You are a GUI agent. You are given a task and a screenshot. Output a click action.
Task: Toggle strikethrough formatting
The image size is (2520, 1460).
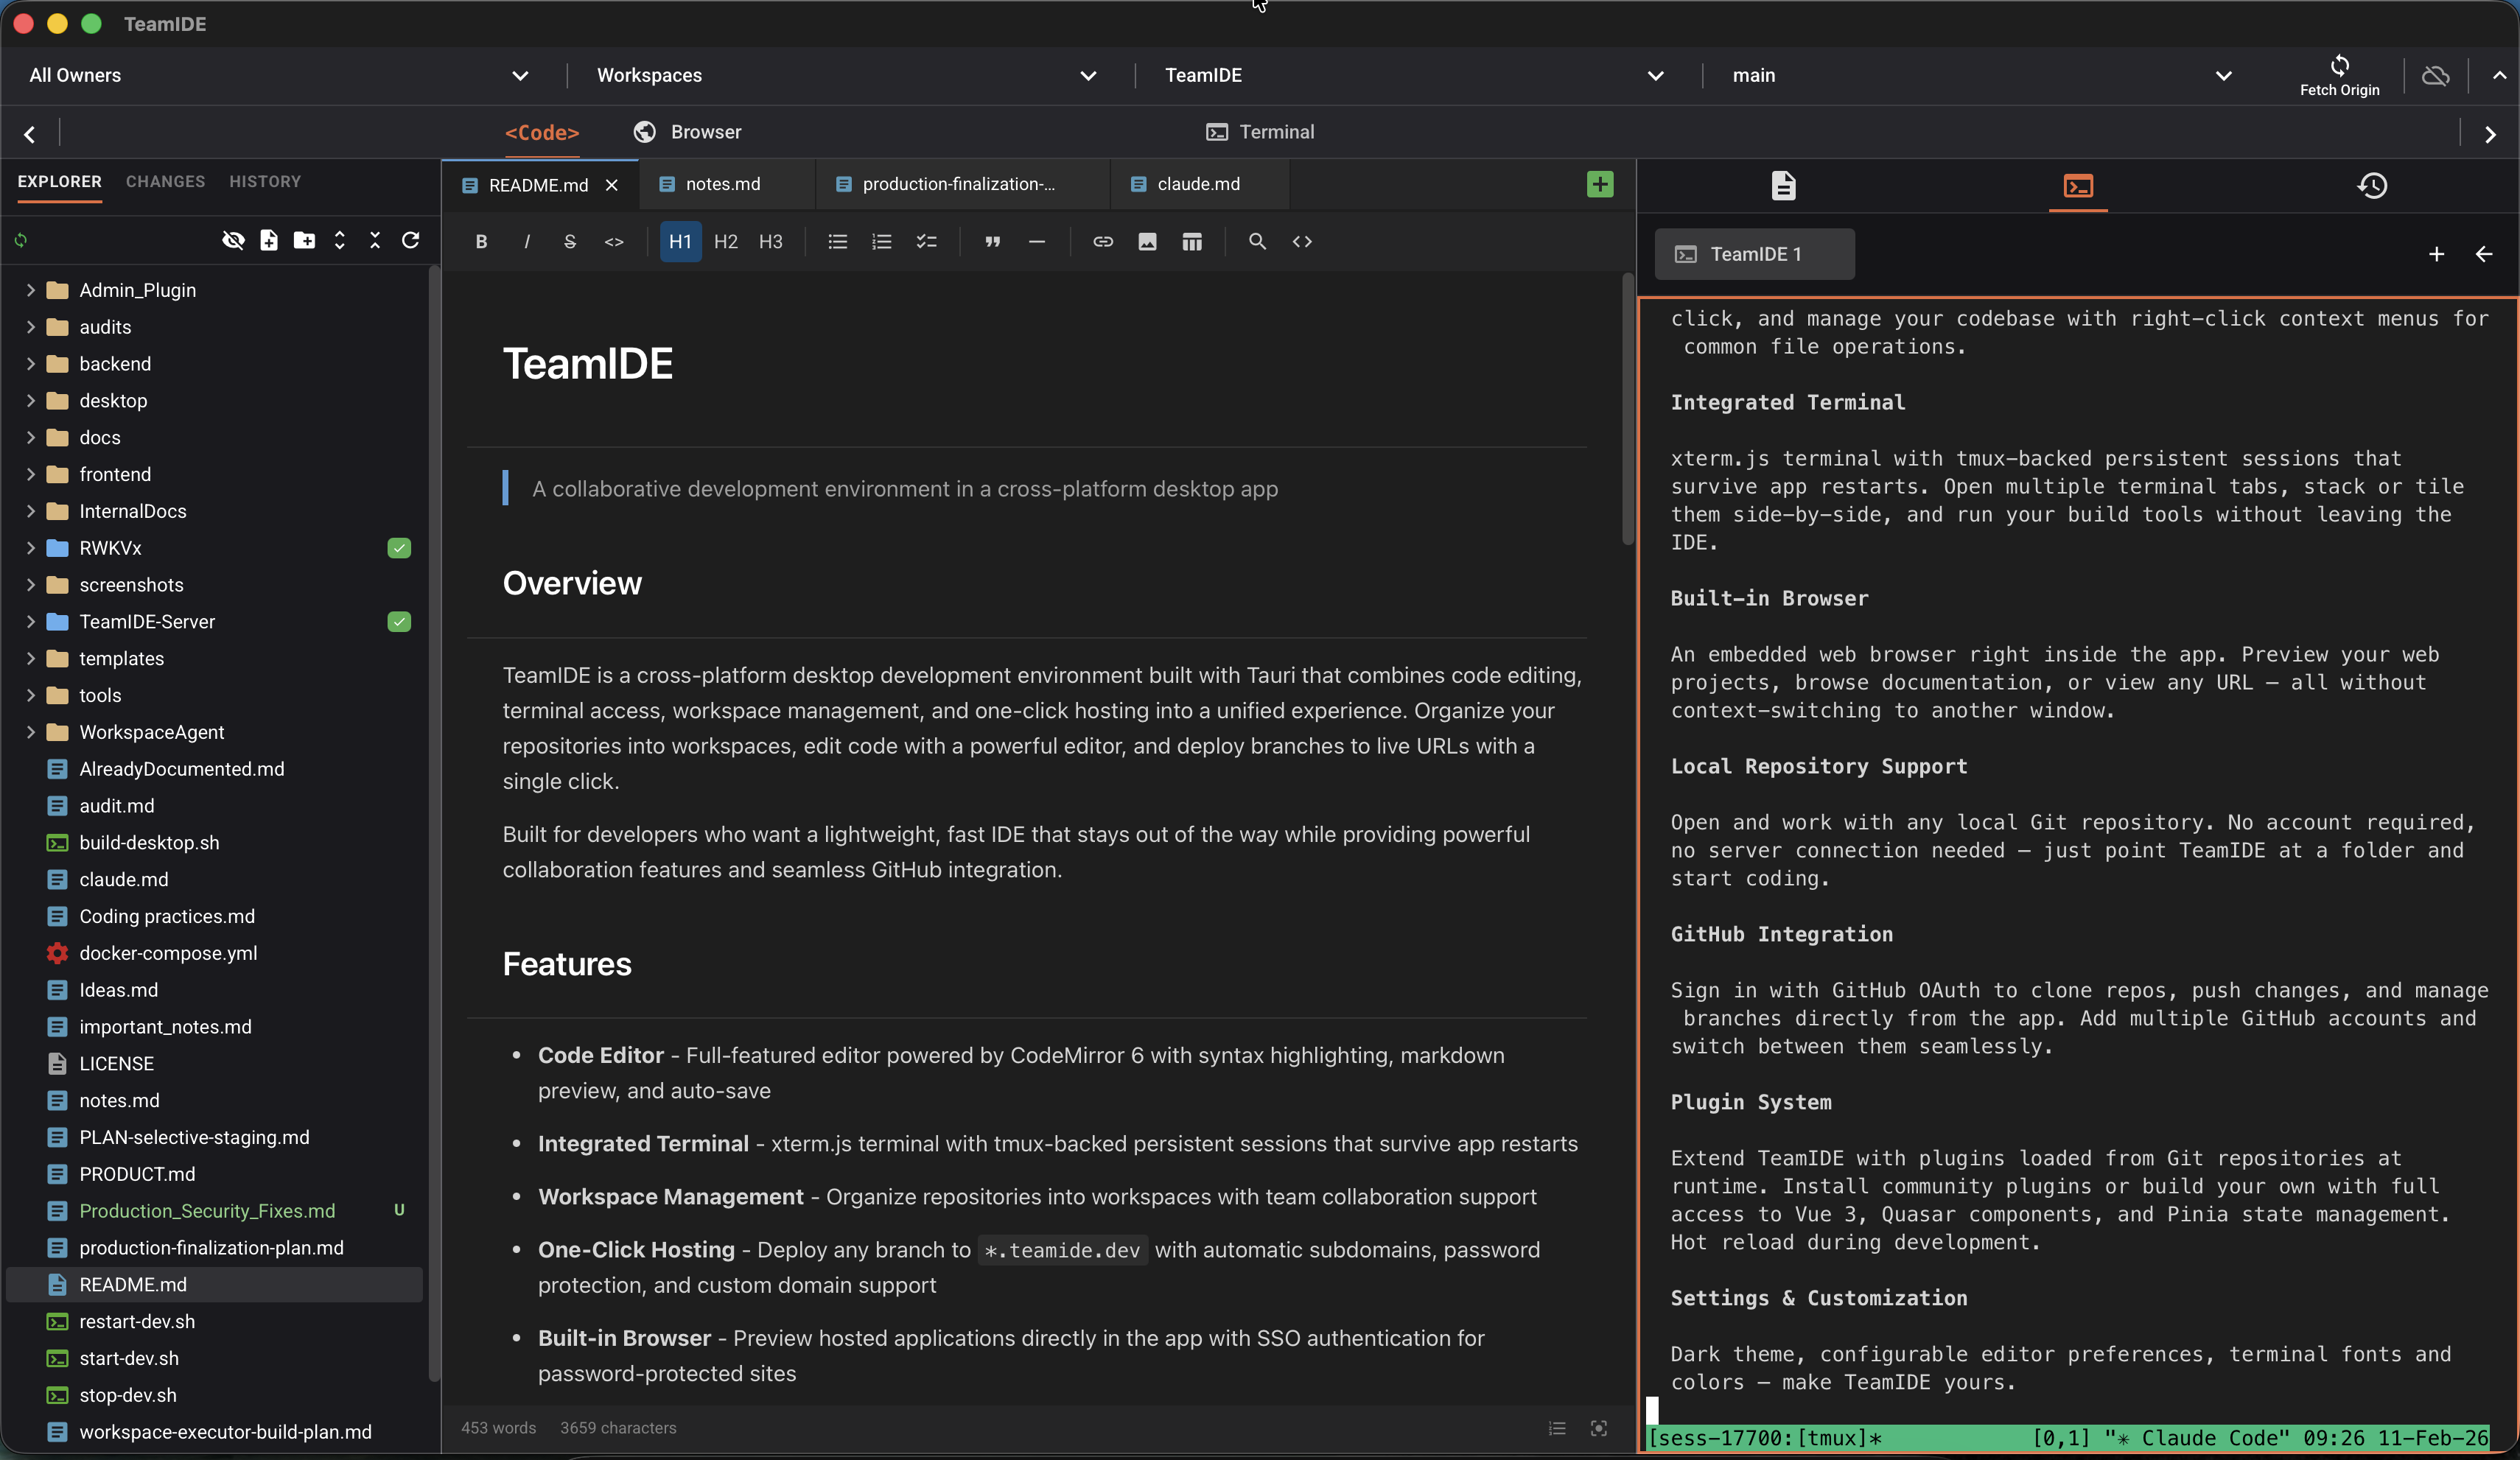click(x=570, y=241)
